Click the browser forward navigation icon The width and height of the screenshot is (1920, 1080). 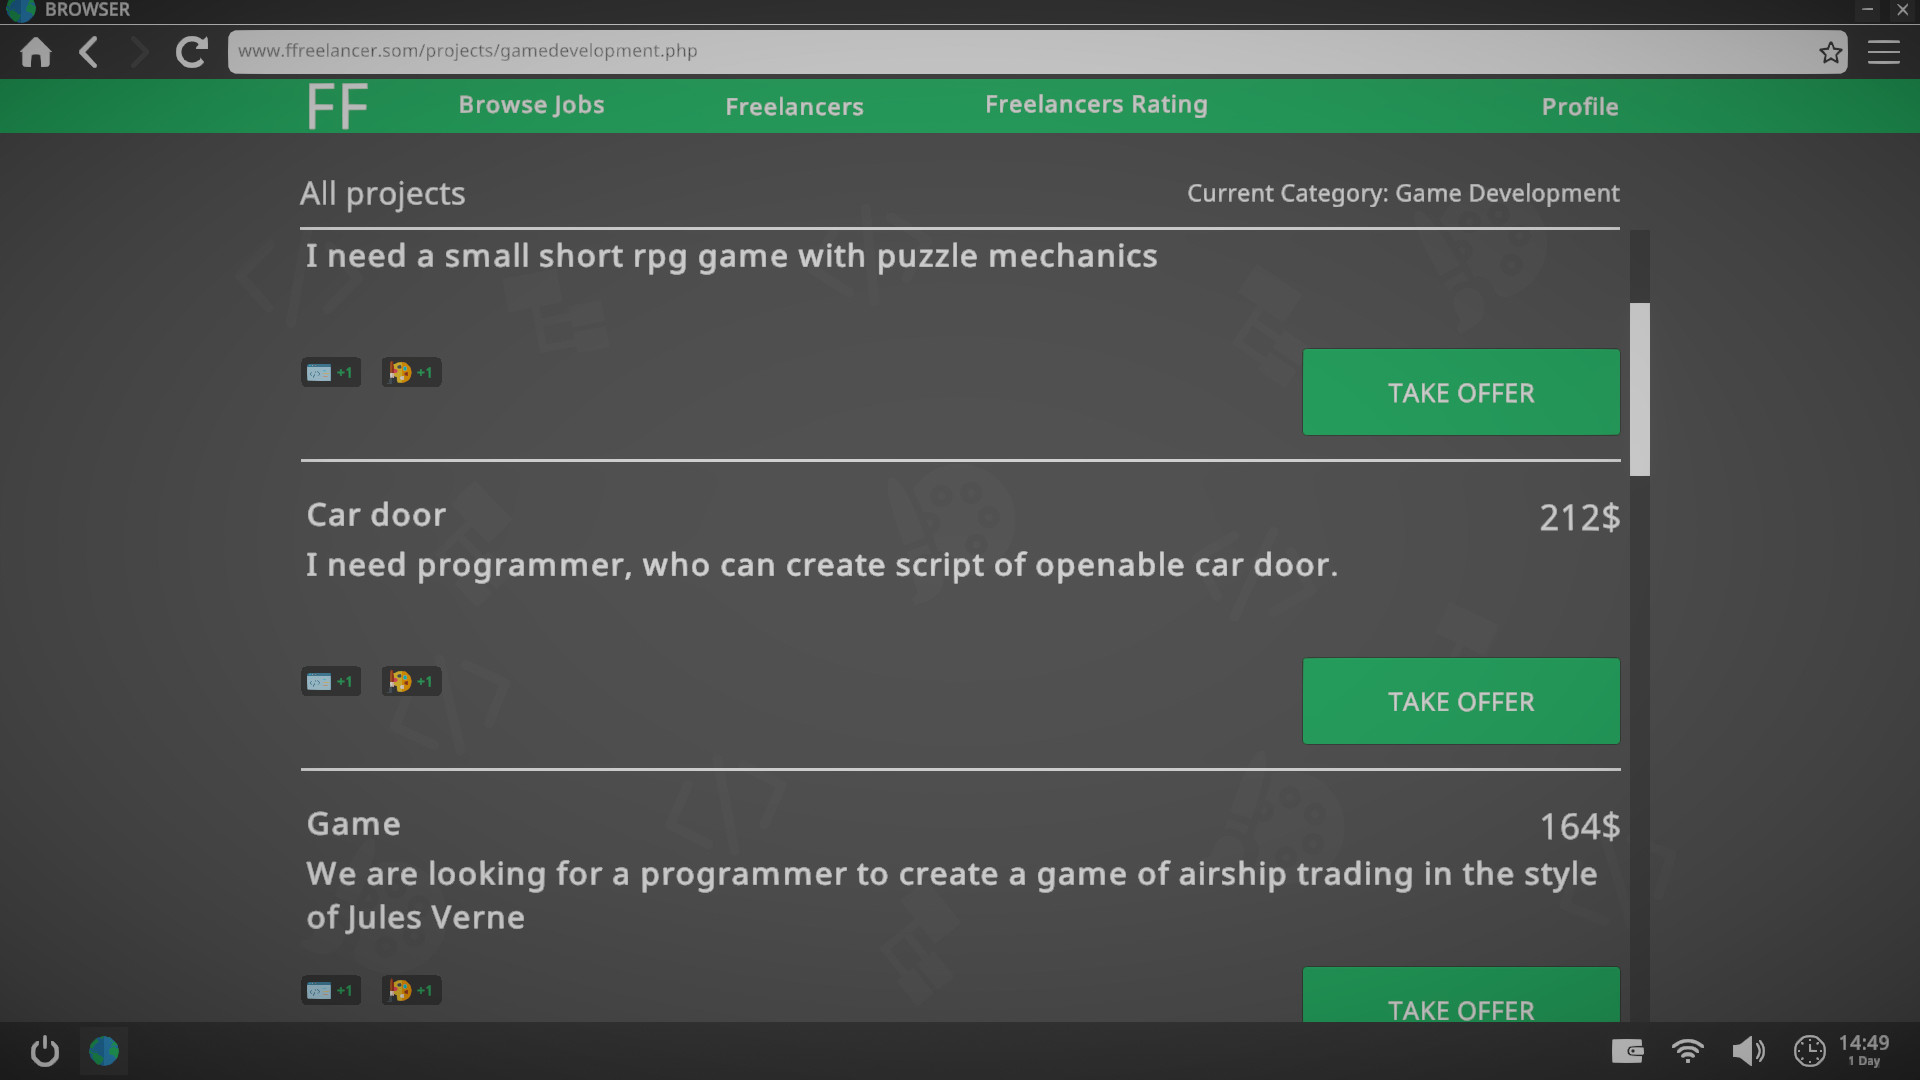pyautogui.click(x=138, y=51)
